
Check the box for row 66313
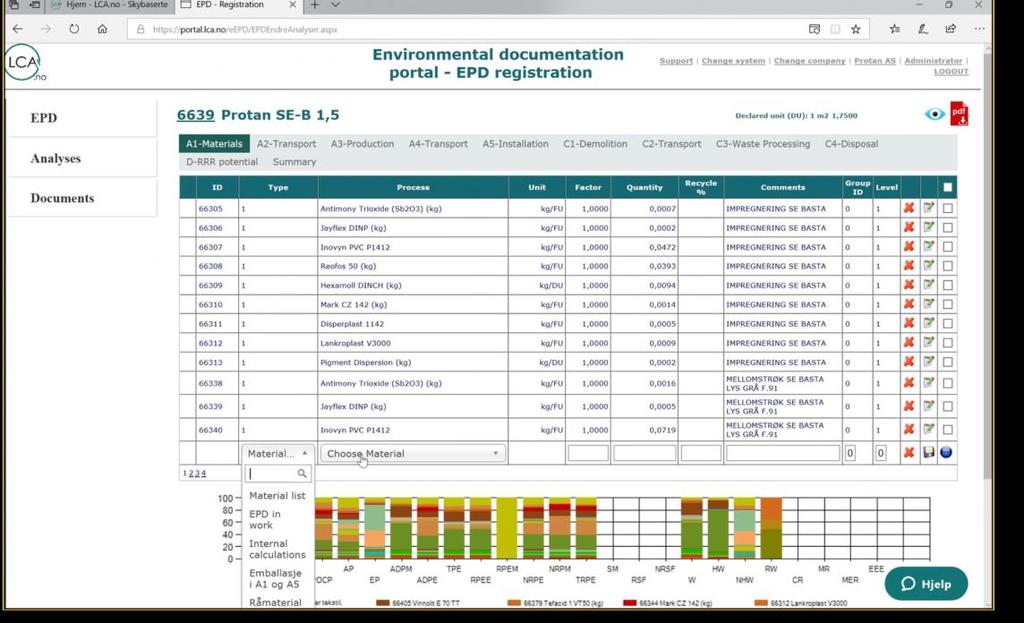(948, 362)
